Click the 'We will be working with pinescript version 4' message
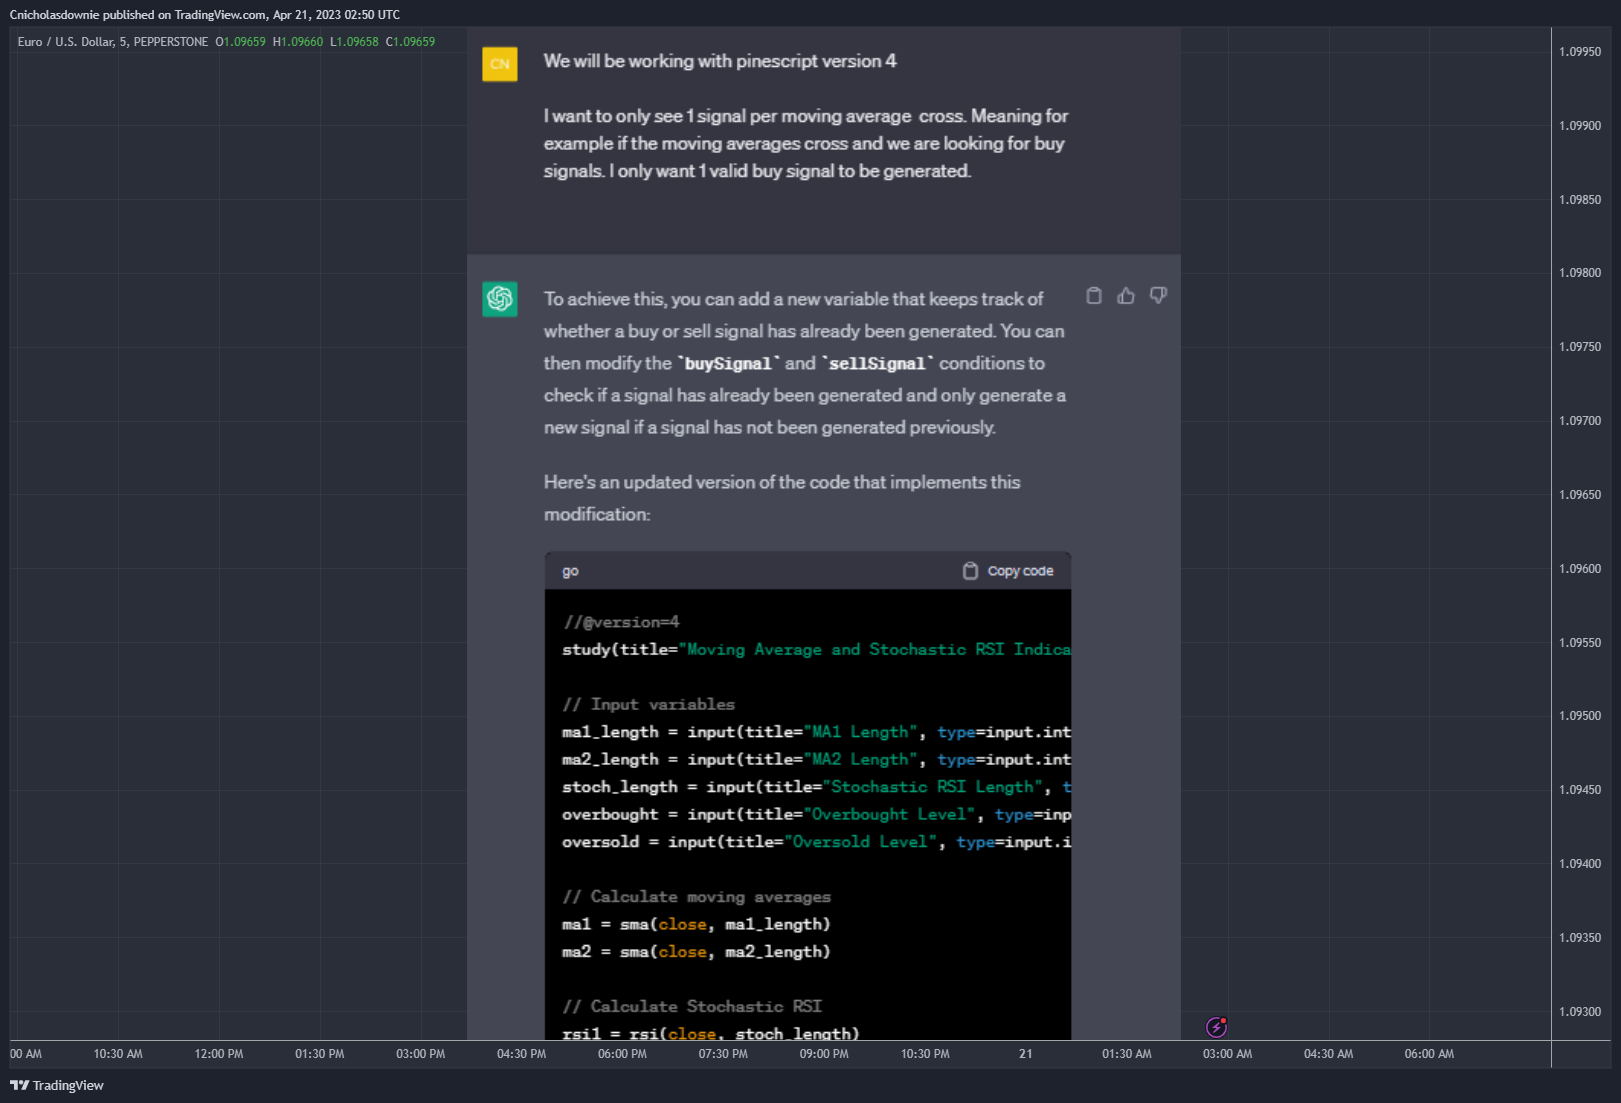The width and height of the screenshot is (1621, 1103). 720,61
